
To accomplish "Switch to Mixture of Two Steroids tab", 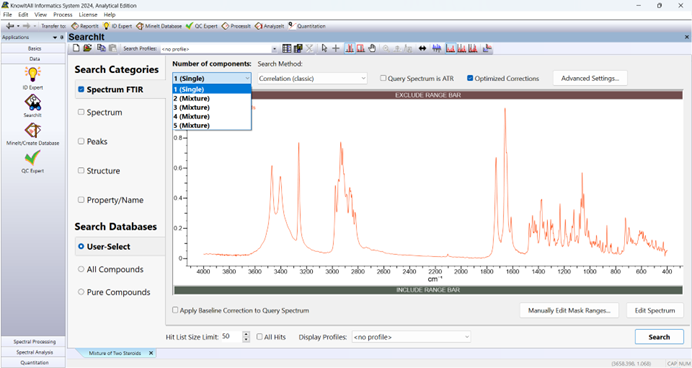I will [x=115, y=353].
